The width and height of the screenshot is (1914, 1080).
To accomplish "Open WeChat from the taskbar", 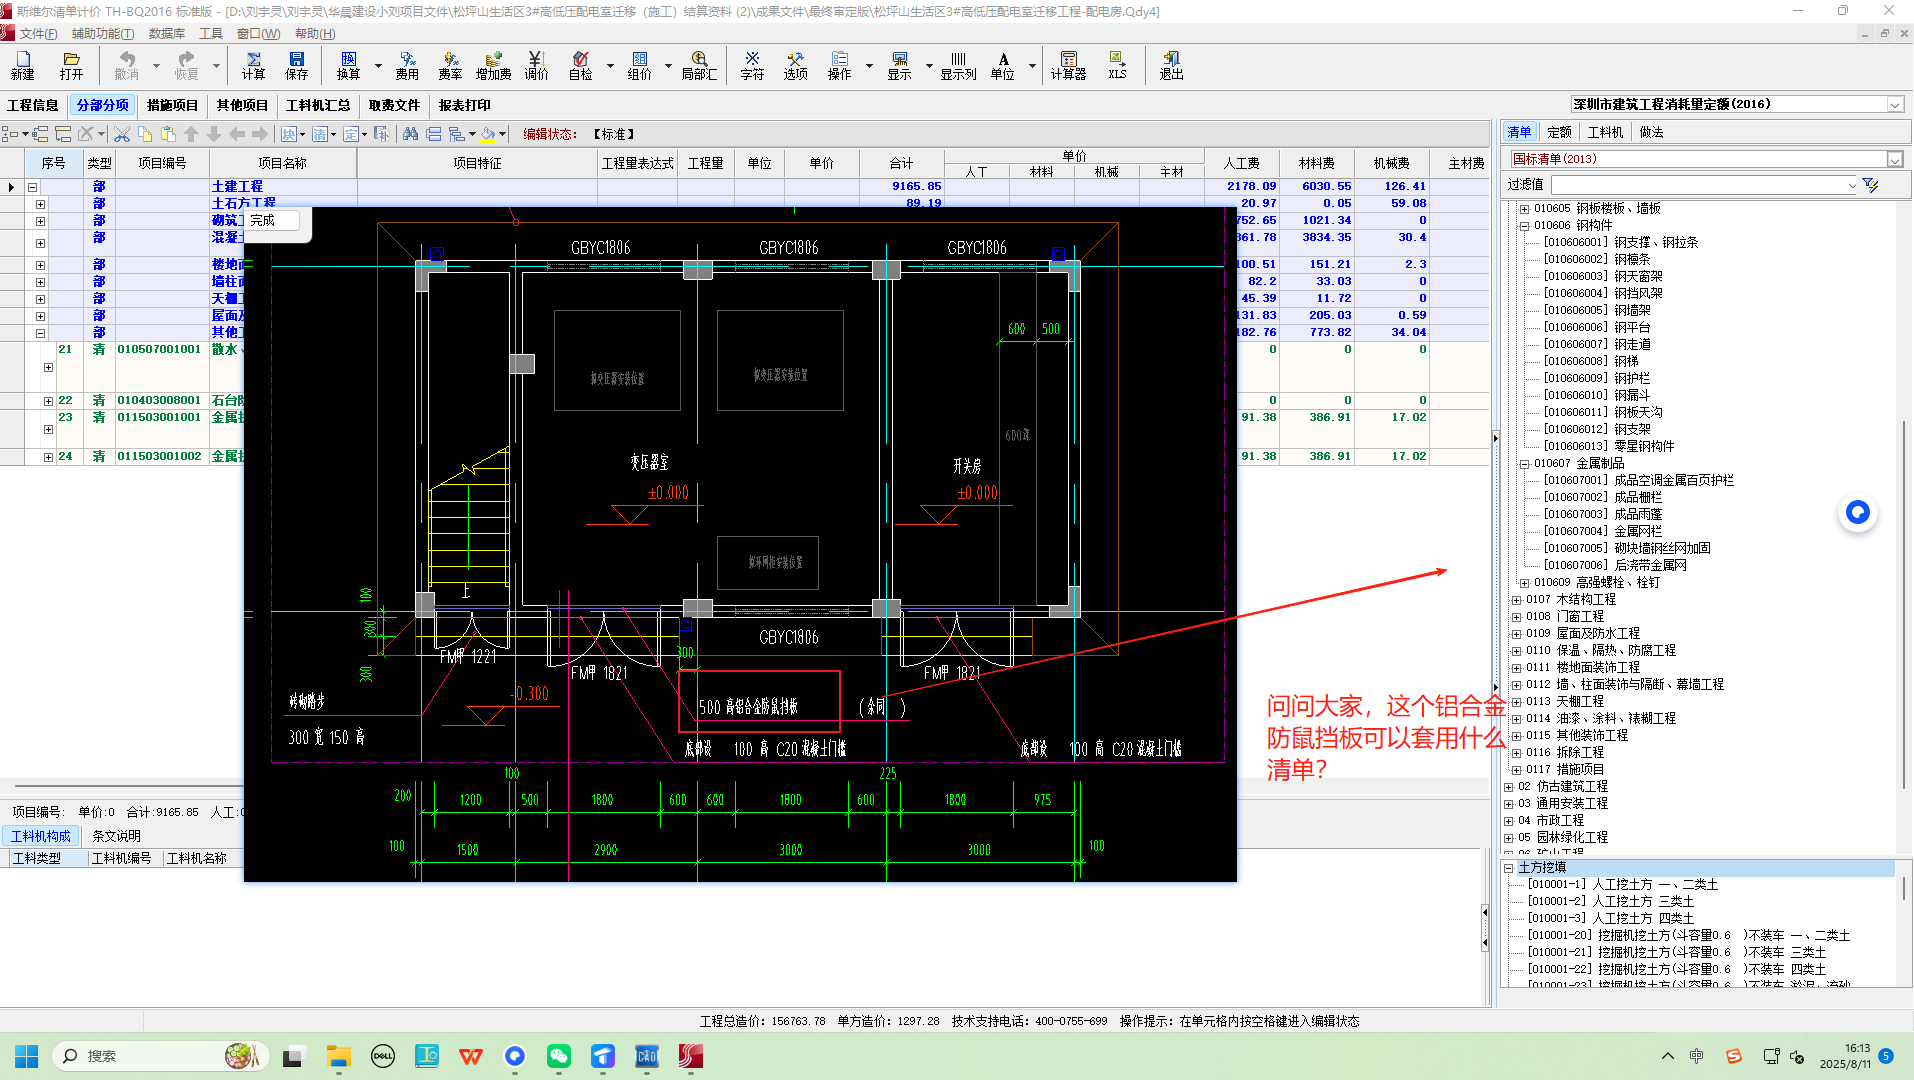I will [x=558, y=1056].
